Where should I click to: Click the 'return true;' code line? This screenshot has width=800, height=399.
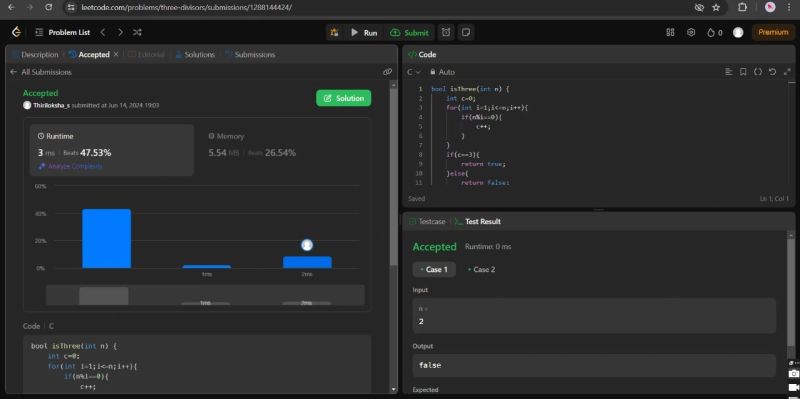483,164
